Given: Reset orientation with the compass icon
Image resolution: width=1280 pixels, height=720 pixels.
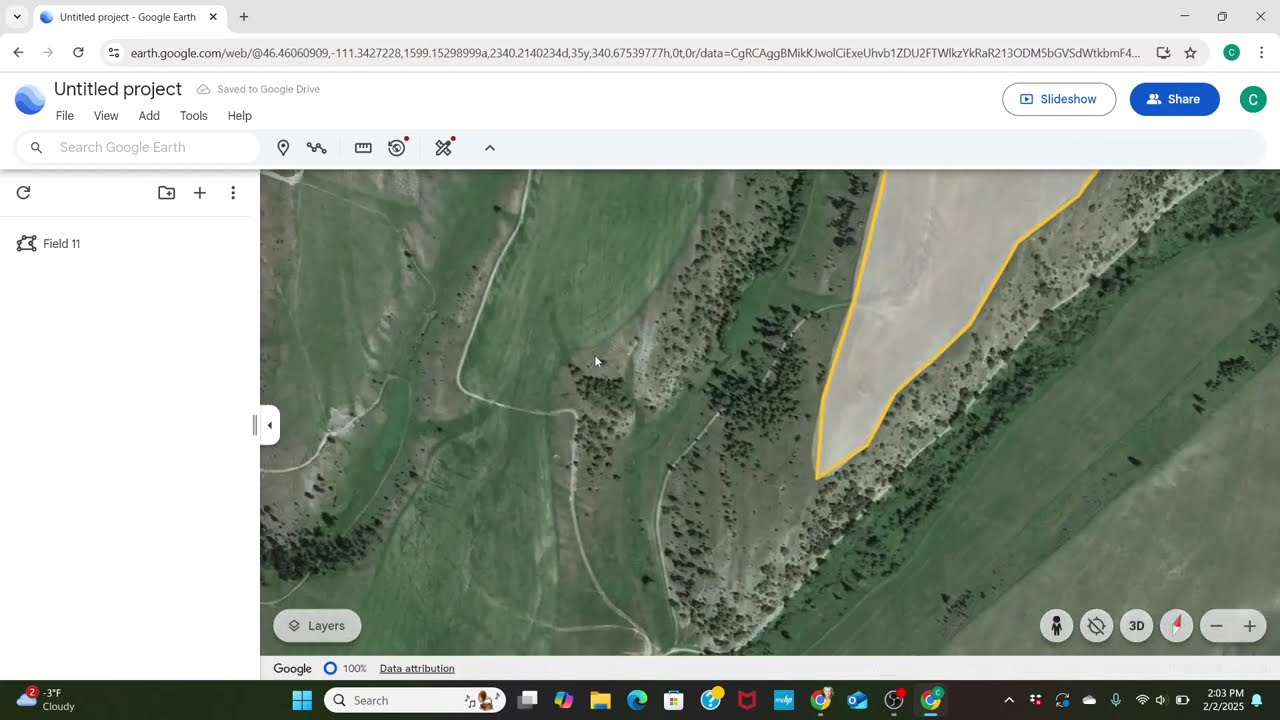Looking at the screenshot, I should pos(1176,626).
